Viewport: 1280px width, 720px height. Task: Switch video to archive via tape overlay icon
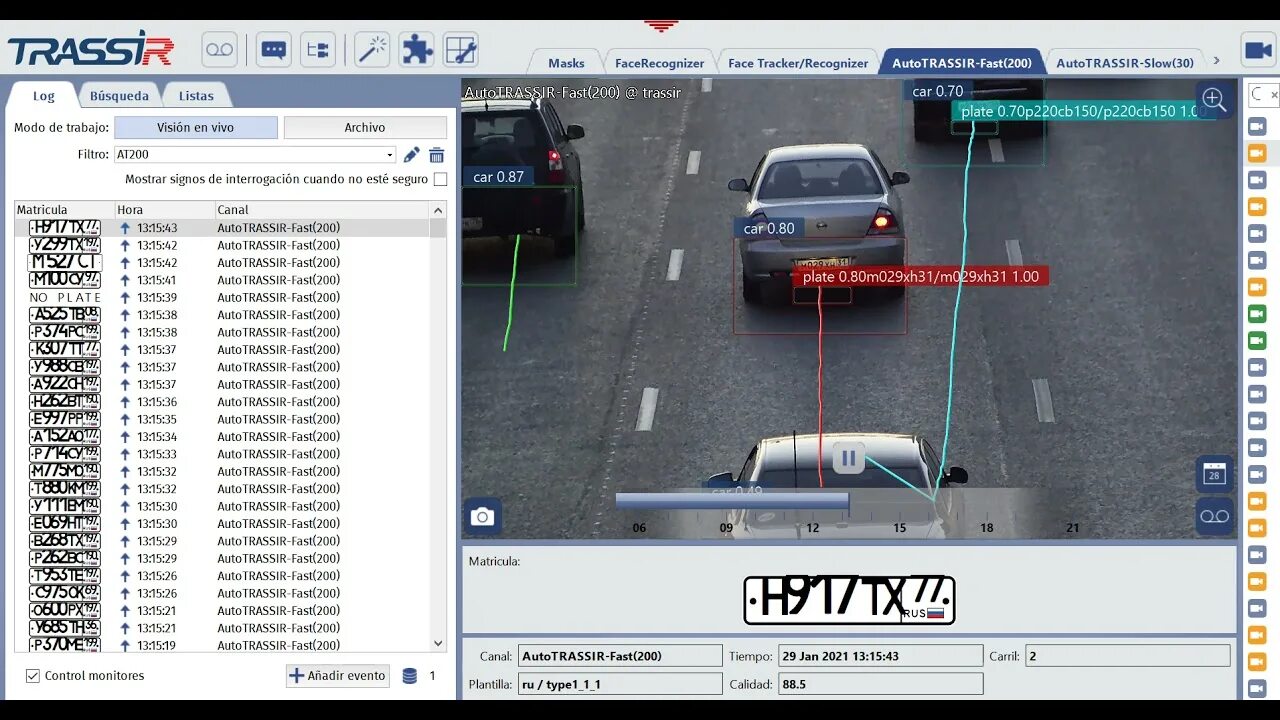point(1214,516)
